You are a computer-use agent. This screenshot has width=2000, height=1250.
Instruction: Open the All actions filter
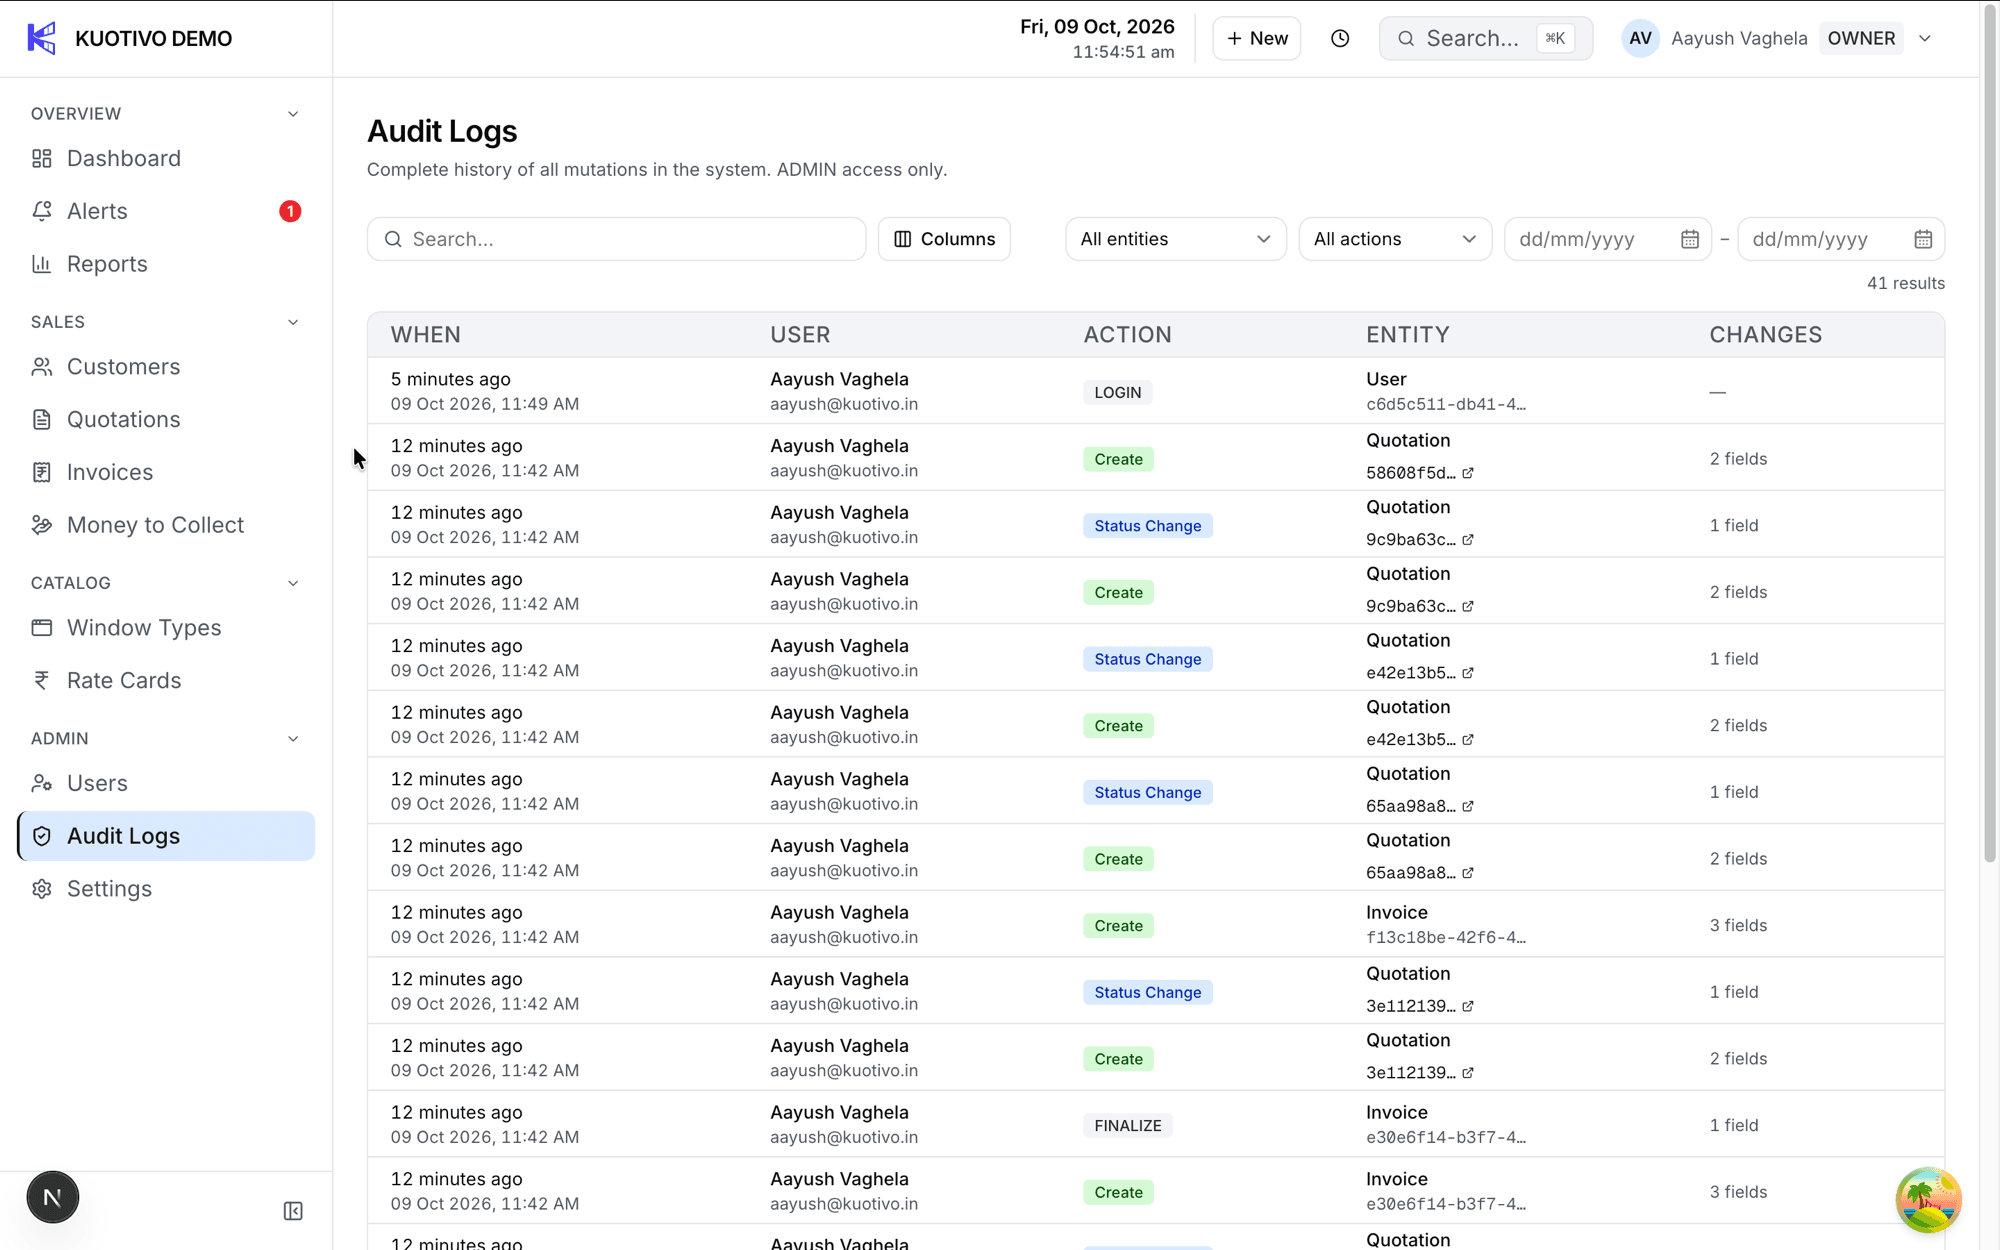click(1395, 239)
